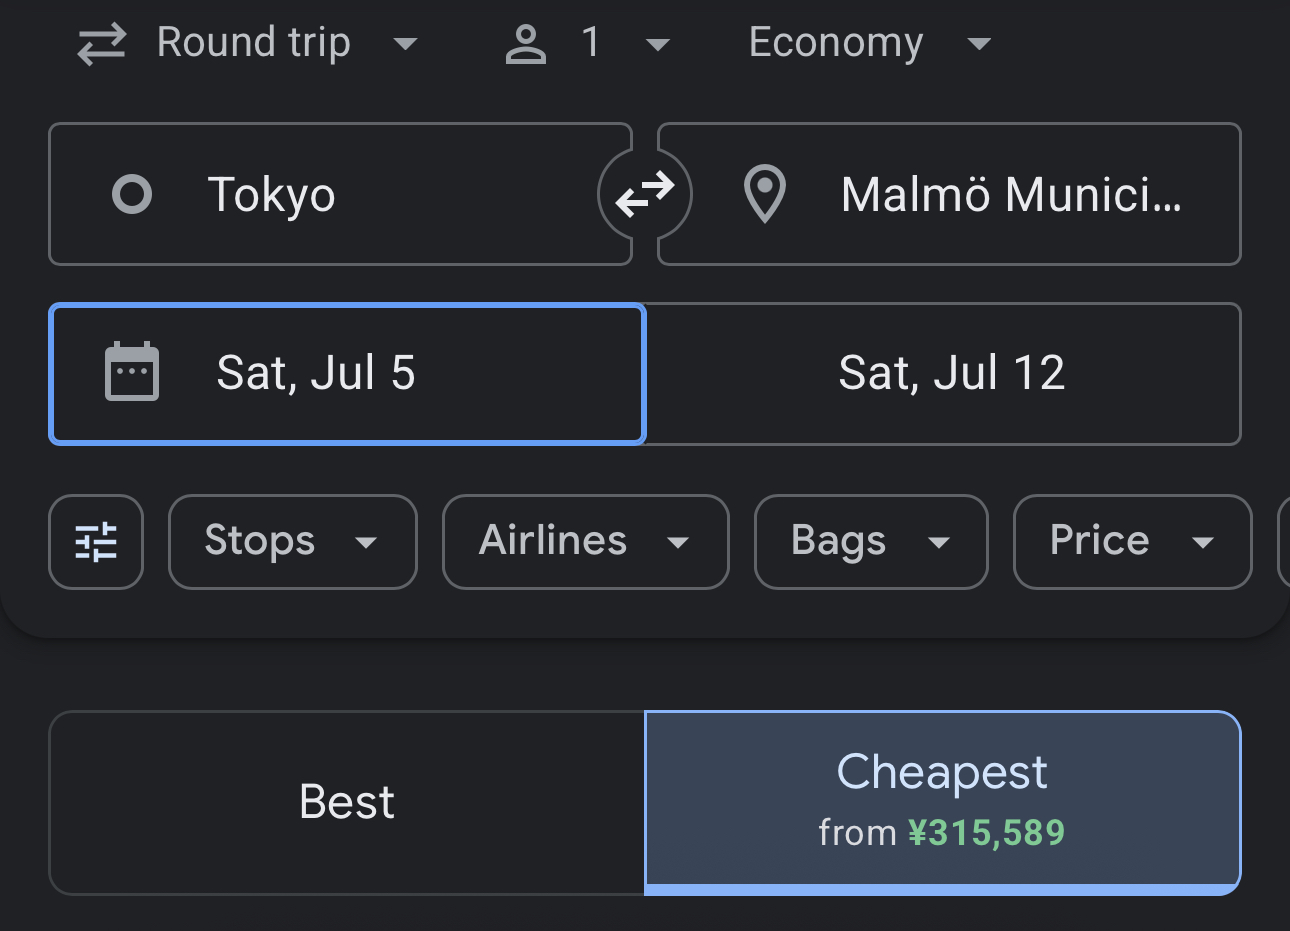
Task: Click the calendar icon in departure date
Action: (x=132, y=372)
